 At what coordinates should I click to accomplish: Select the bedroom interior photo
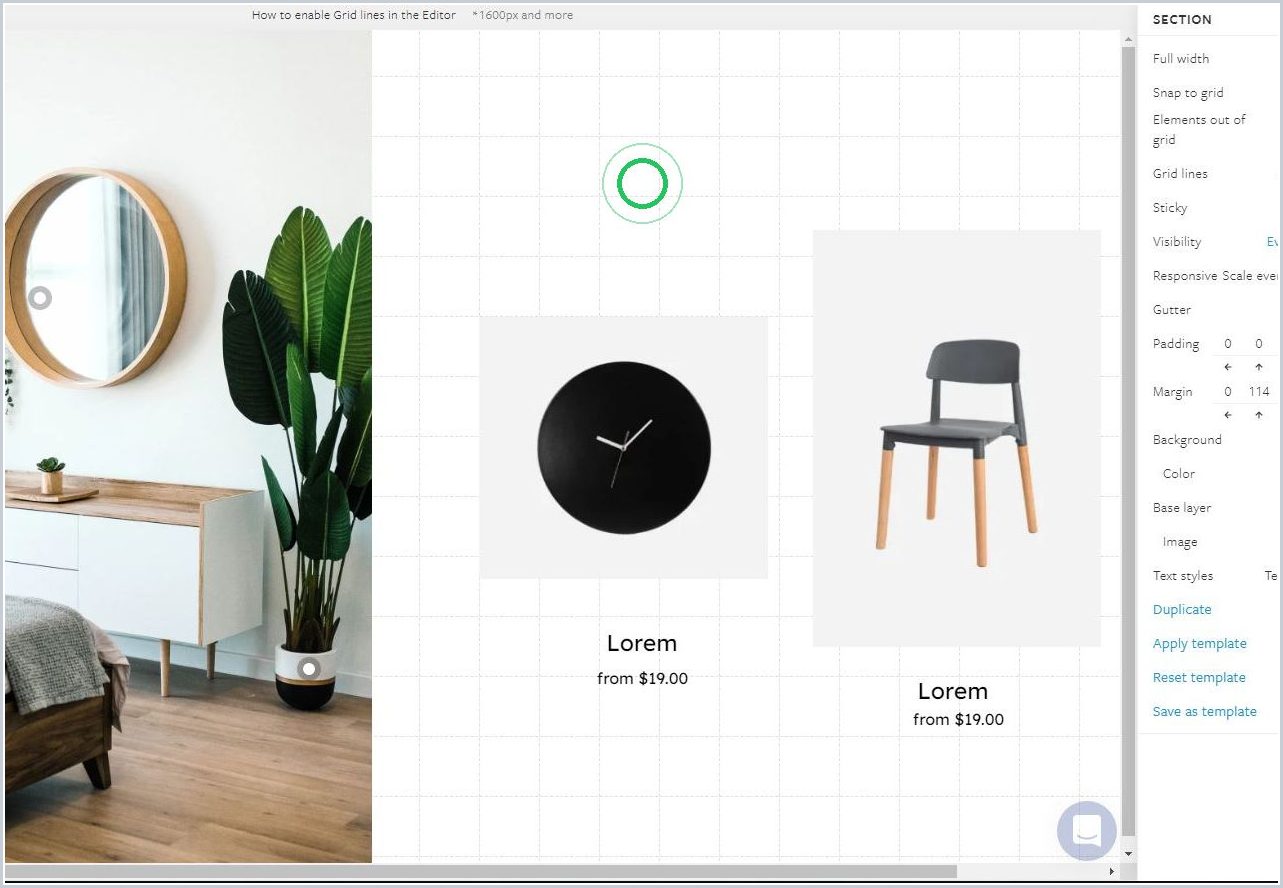click(188, 446)
